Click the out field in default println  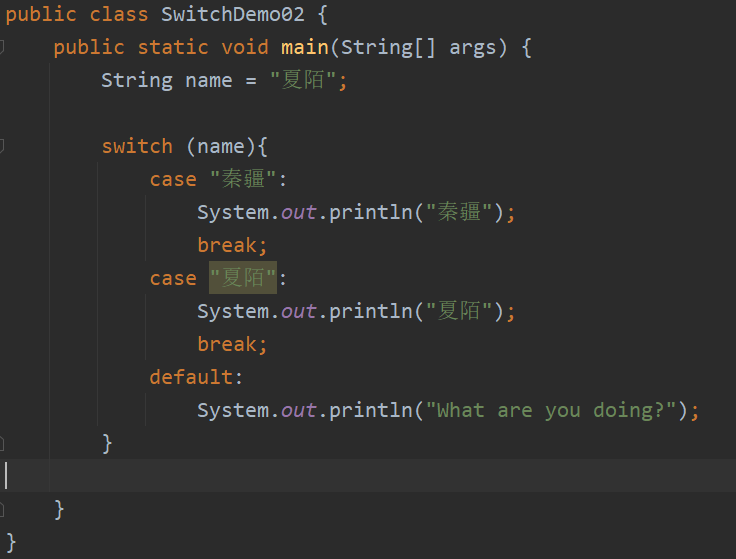(x=298, y=411)
